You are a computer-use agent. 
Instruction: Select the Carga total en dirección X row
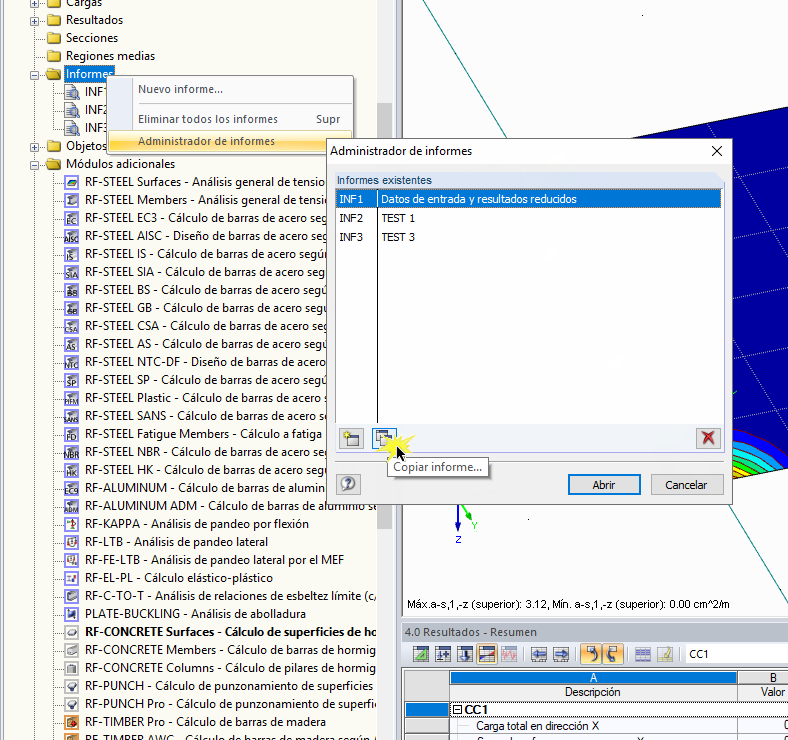(538, 726)
